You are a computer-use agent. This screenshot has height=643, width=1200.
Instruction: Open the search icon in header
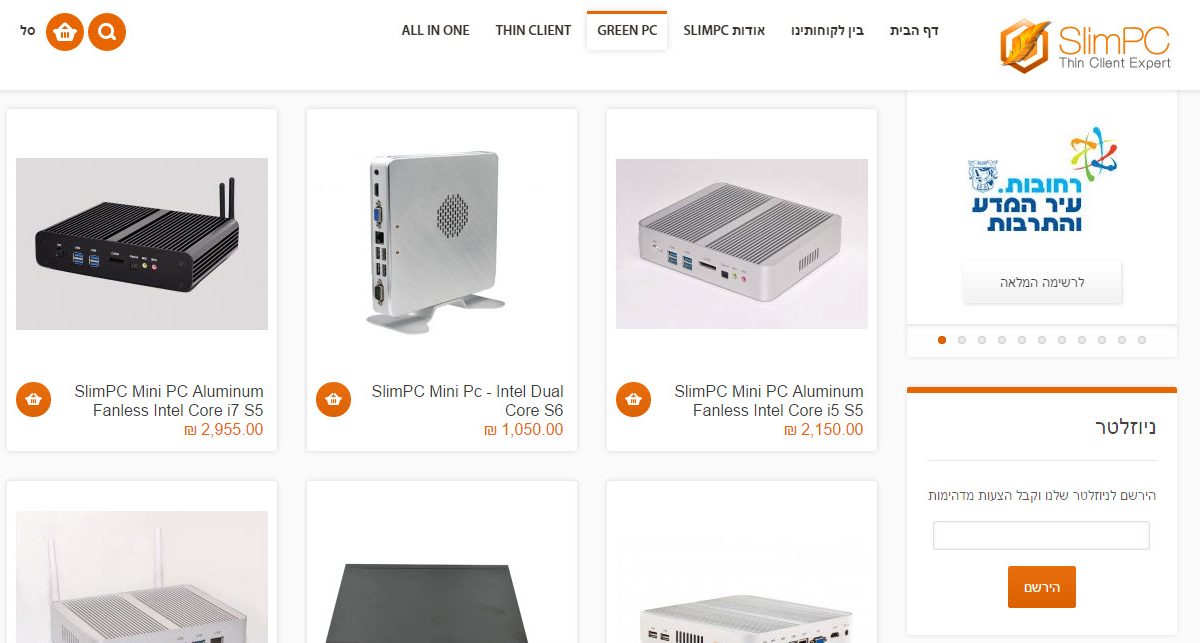tap(107, 32)
